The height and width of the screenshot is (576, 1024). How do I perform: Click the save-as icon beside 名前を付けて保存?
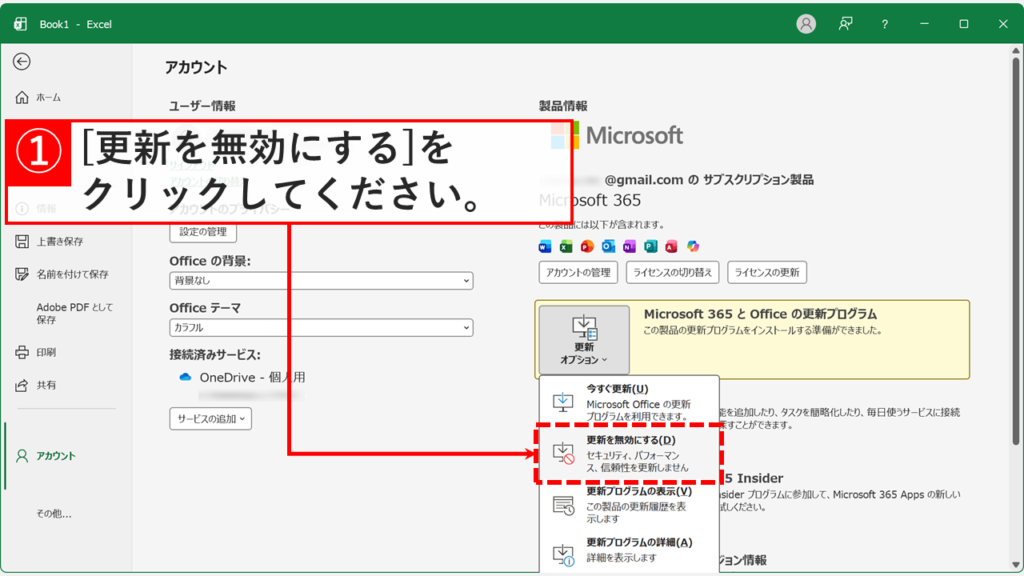[22, 274]
